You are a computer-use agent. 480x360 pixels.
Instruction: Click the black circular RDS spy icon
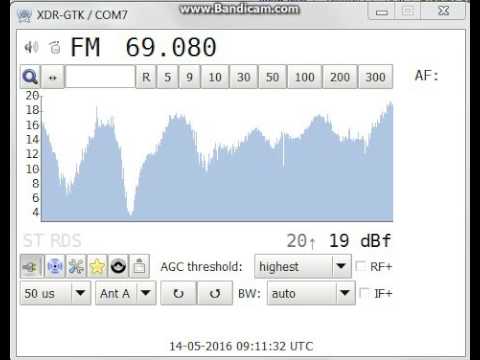point(118,266)
